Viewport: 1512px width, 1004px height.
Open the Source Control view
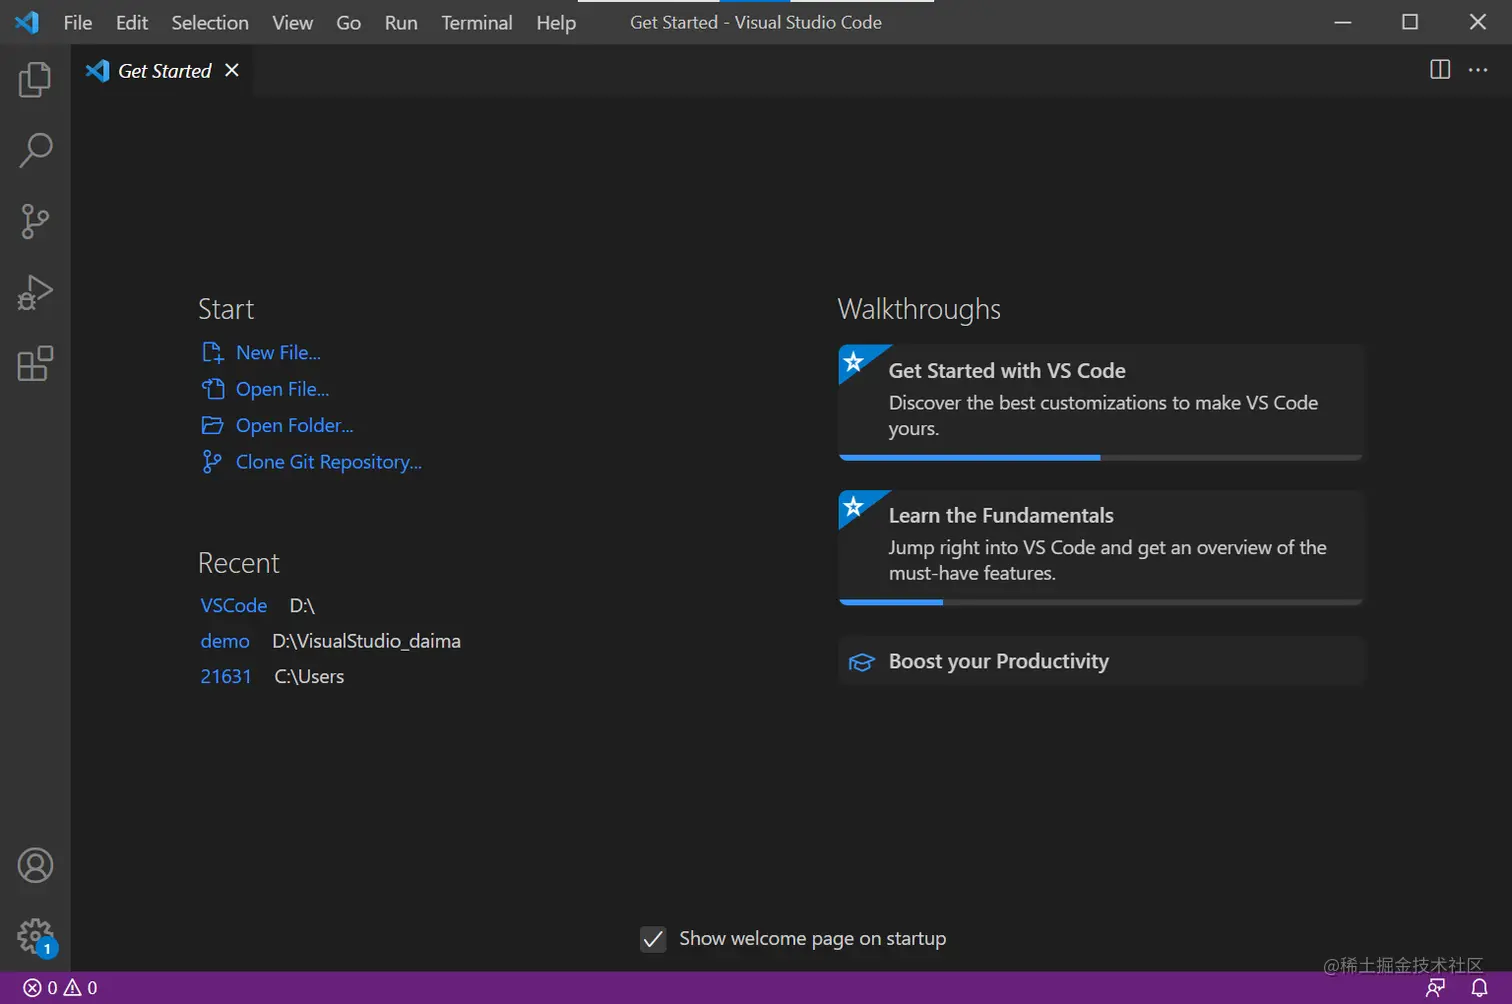35,221
